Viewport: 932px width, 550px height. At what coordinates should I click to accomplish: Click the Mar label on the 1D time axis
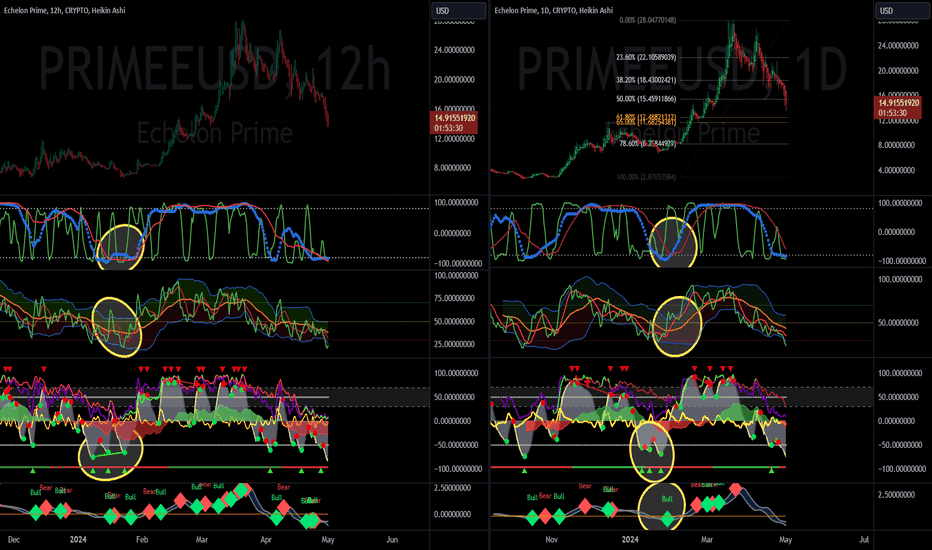click(x=706, y=539)
